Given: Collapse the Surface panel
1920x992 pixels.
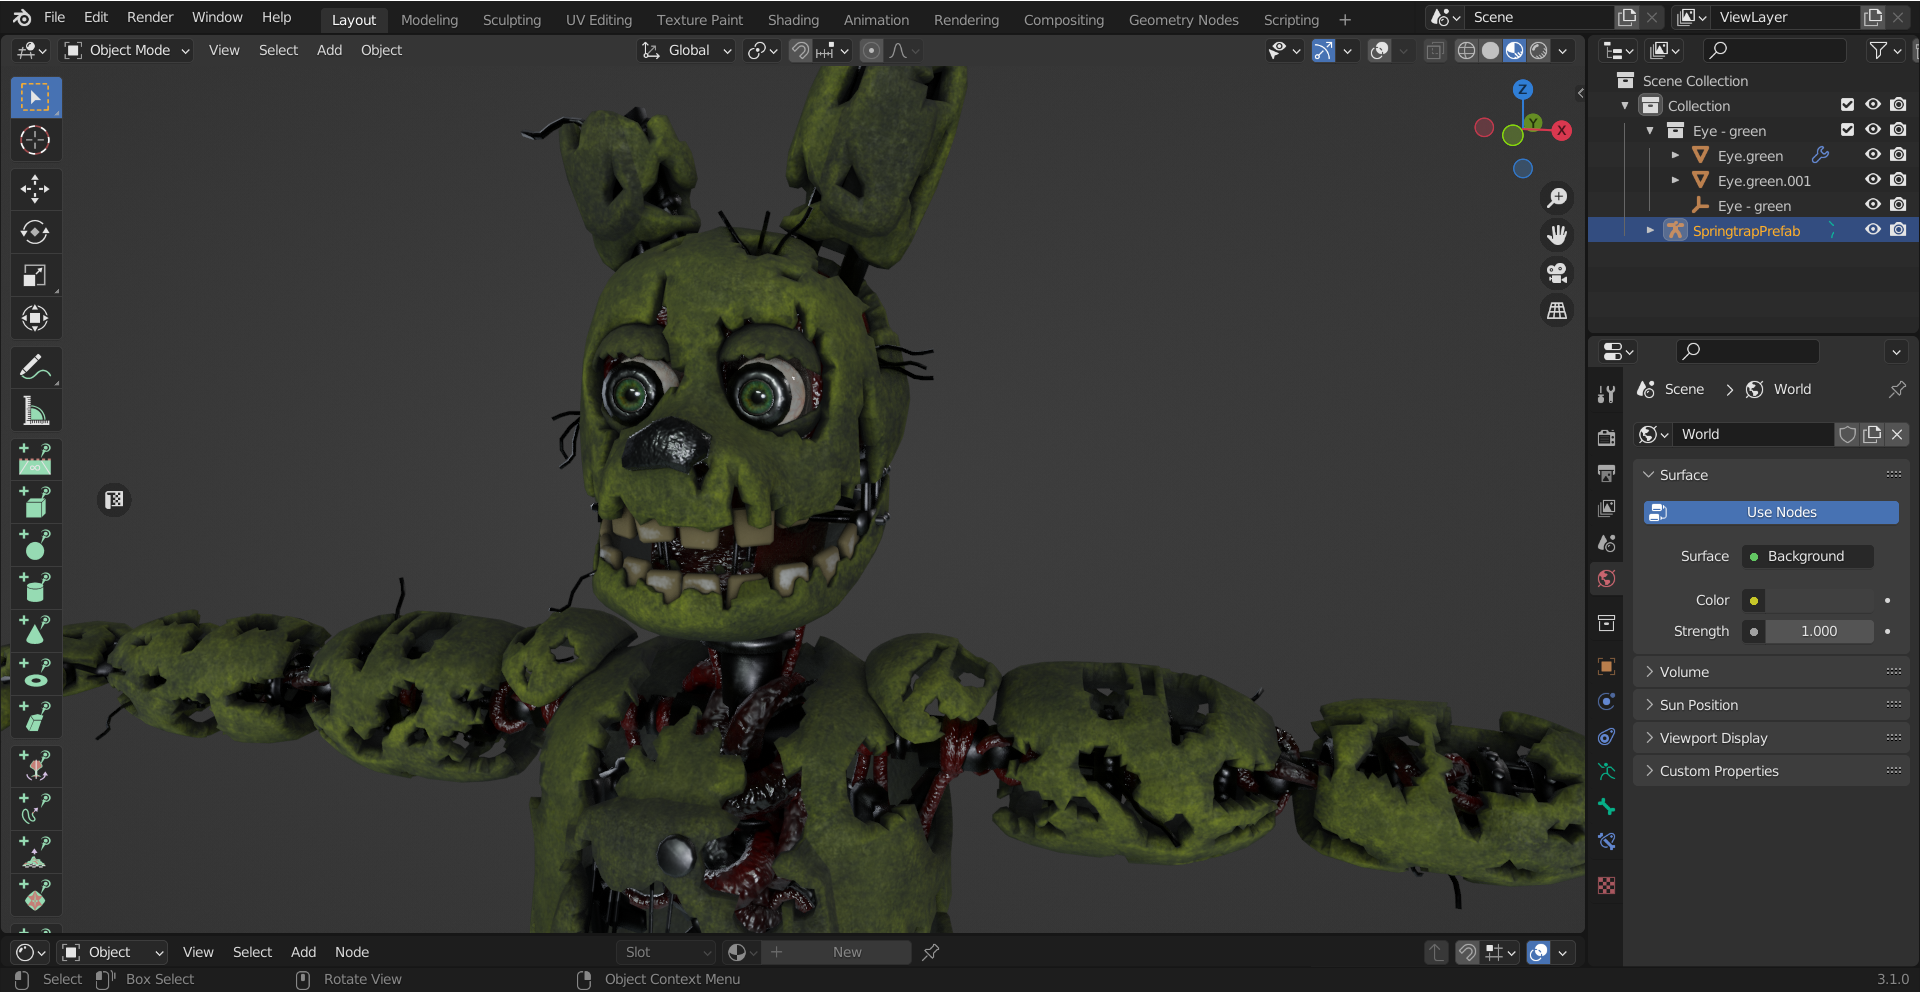Looking at the screenshot, I should pyautogui.click(x=1771, y=475).
